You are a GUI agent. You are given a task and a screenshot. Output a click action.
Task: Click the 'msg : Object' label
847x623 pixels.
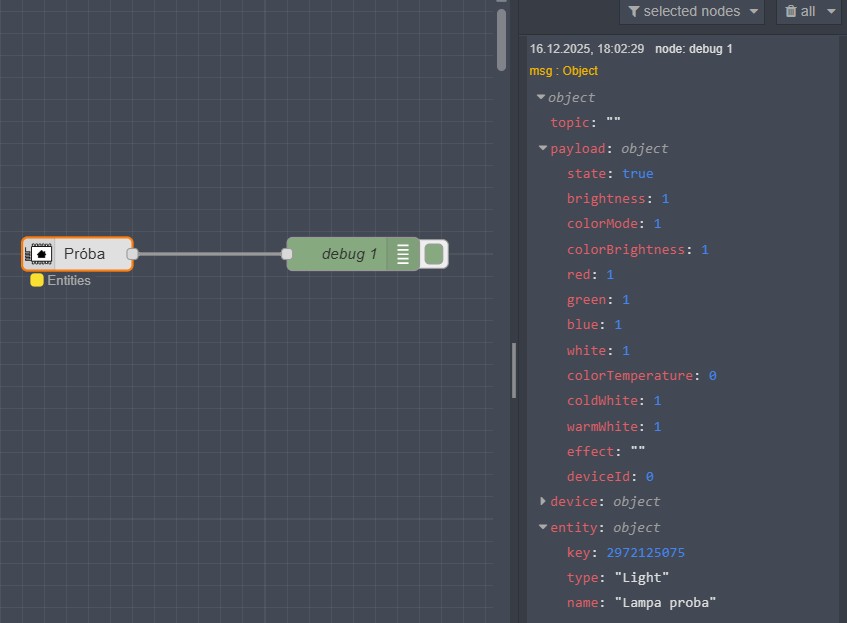pos(563,71)
